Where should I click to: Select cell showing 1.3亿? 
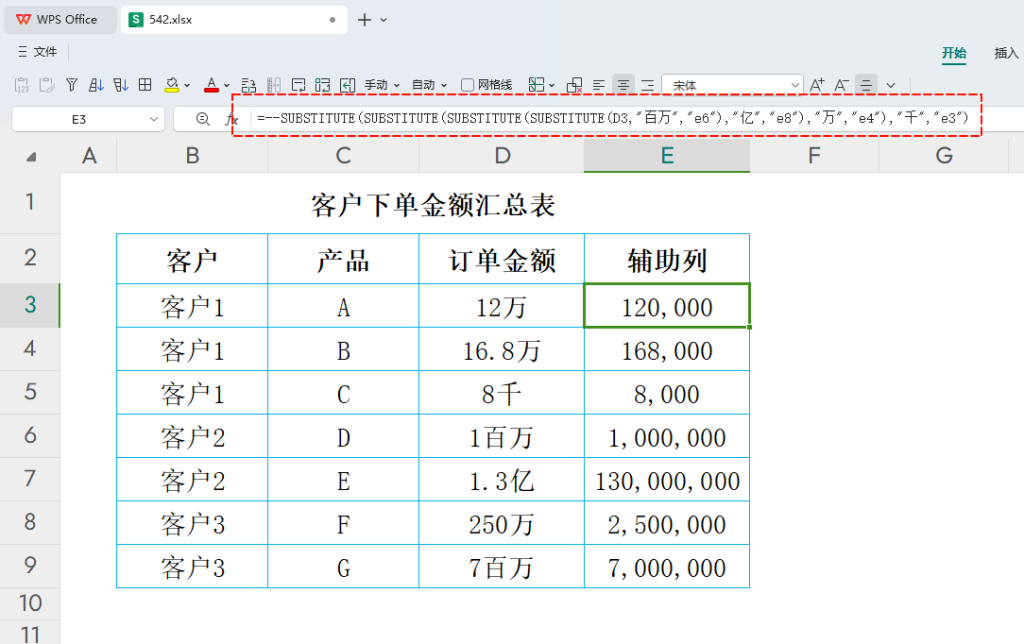(502, 479)
